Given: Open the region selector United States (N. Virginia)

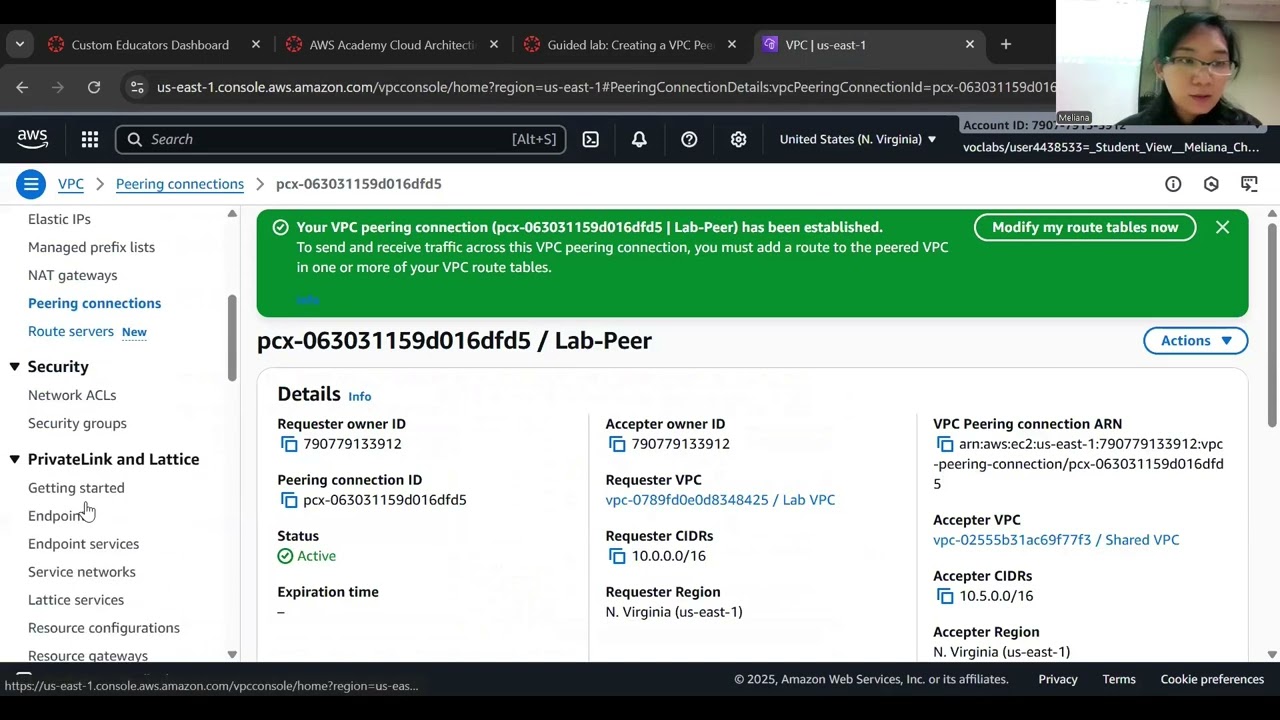Looking at the screenshot, I should click(858, 139).
